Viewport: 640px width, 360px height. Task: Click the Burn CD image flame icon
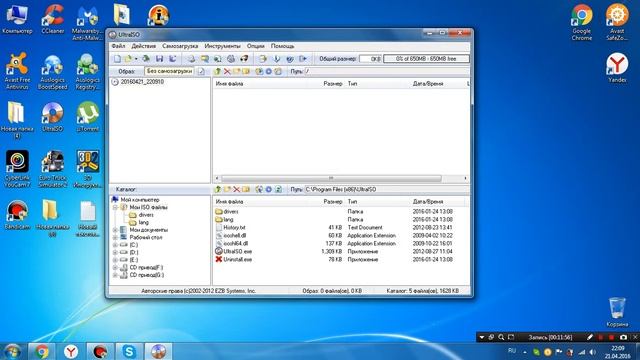click(x=244, y=59)
